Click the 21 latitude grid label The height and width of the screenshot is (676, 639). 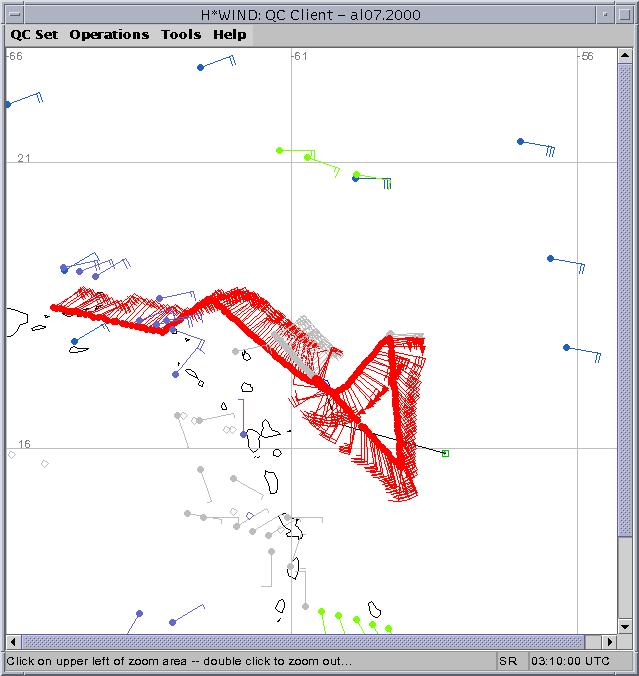[24, 159]
